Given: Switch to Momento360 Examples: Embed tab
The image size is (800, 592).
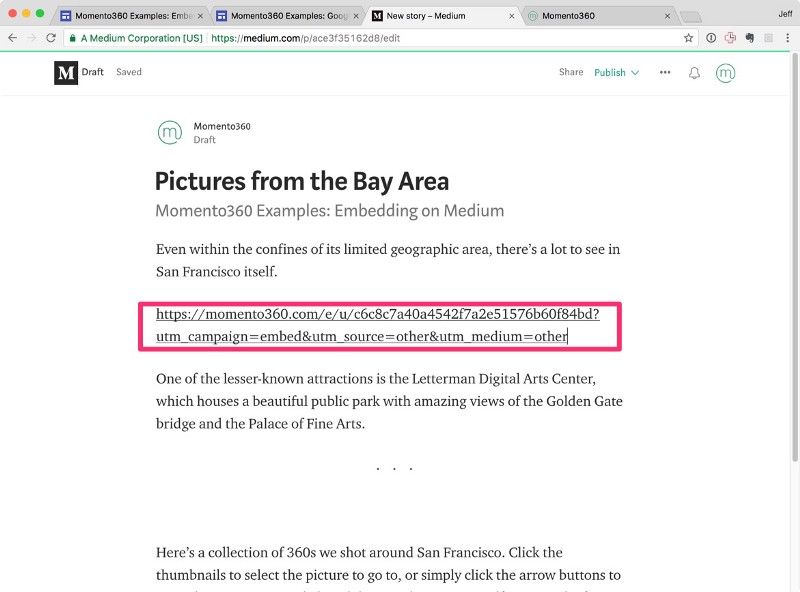Looking at the screenshot, I should pyautogui.click(x=133, y=16).
